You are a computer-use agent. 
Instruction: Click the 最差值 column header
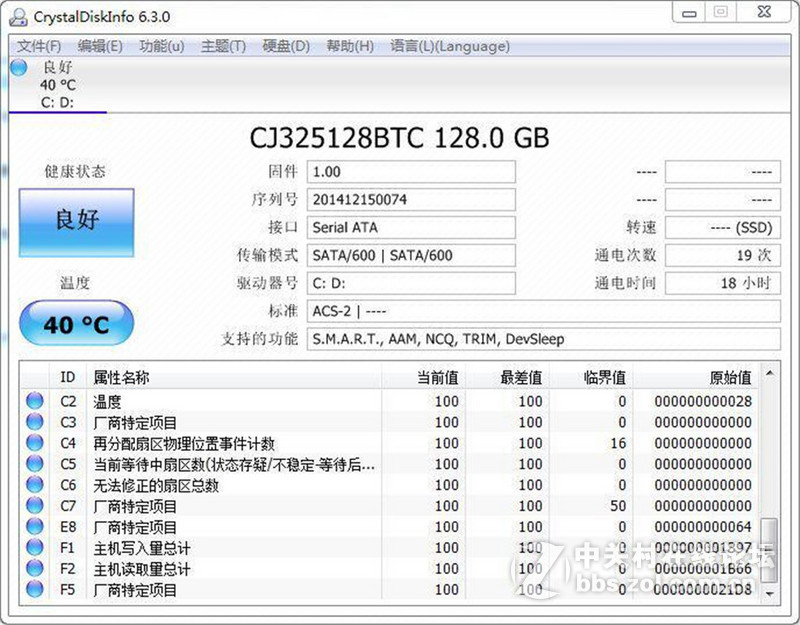coord(507,377)
